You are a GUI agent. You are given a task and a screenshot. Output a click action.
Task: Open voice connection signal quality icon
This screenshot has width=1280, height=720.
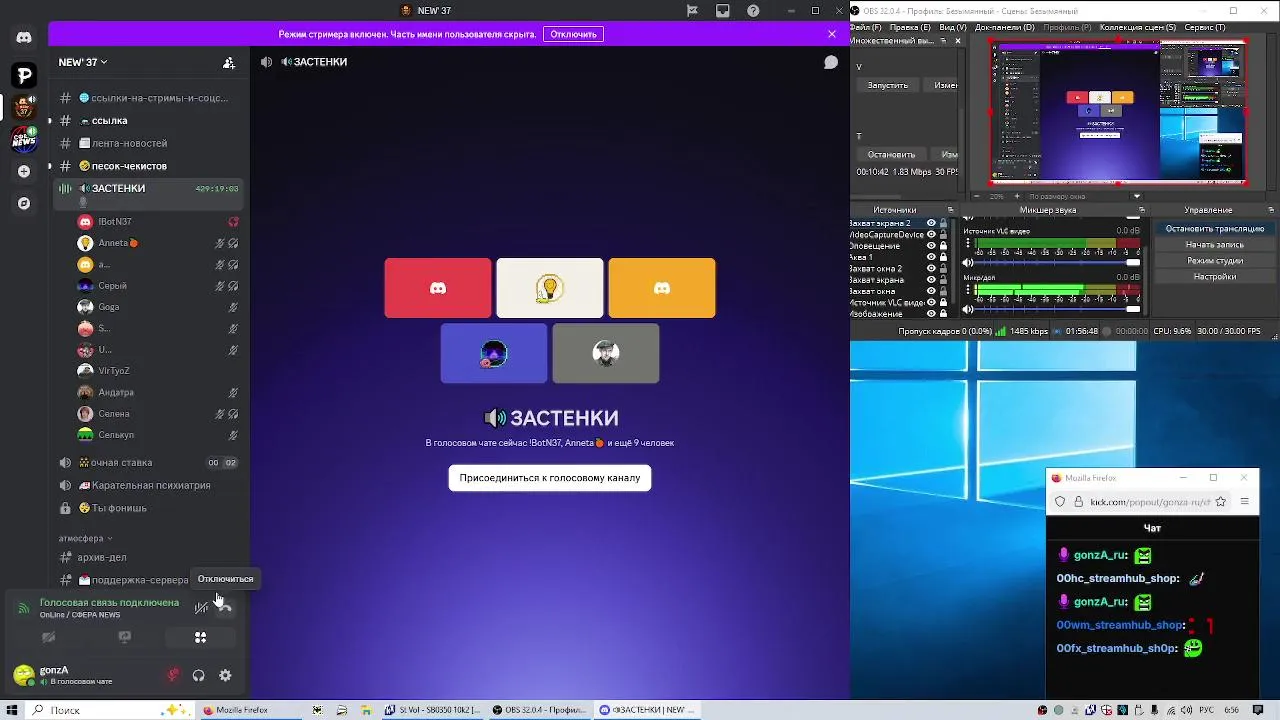click(23, 607)
